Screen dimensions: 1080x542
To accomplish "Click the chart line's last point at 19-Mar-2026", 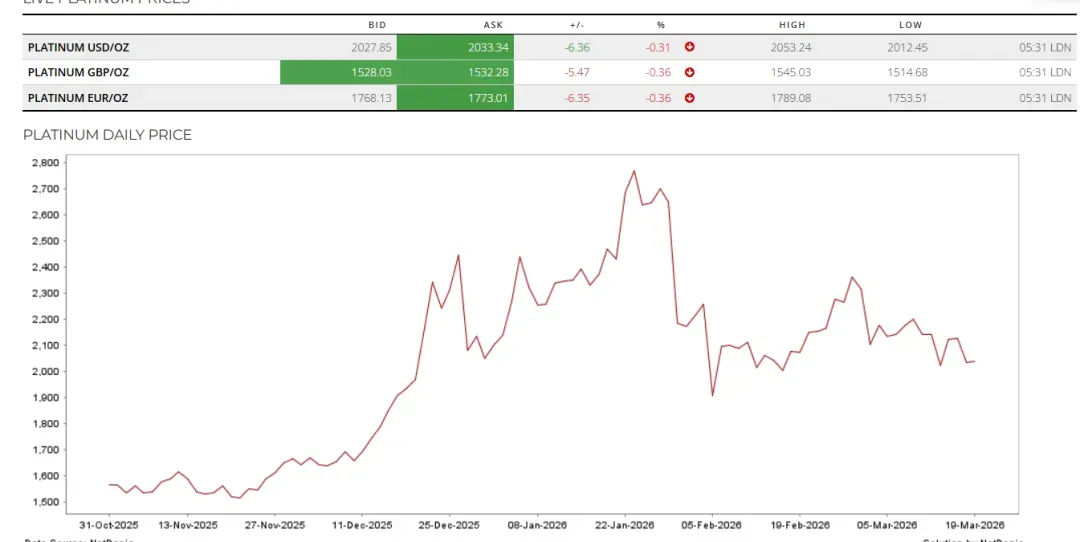I will [x=974, y=361].
